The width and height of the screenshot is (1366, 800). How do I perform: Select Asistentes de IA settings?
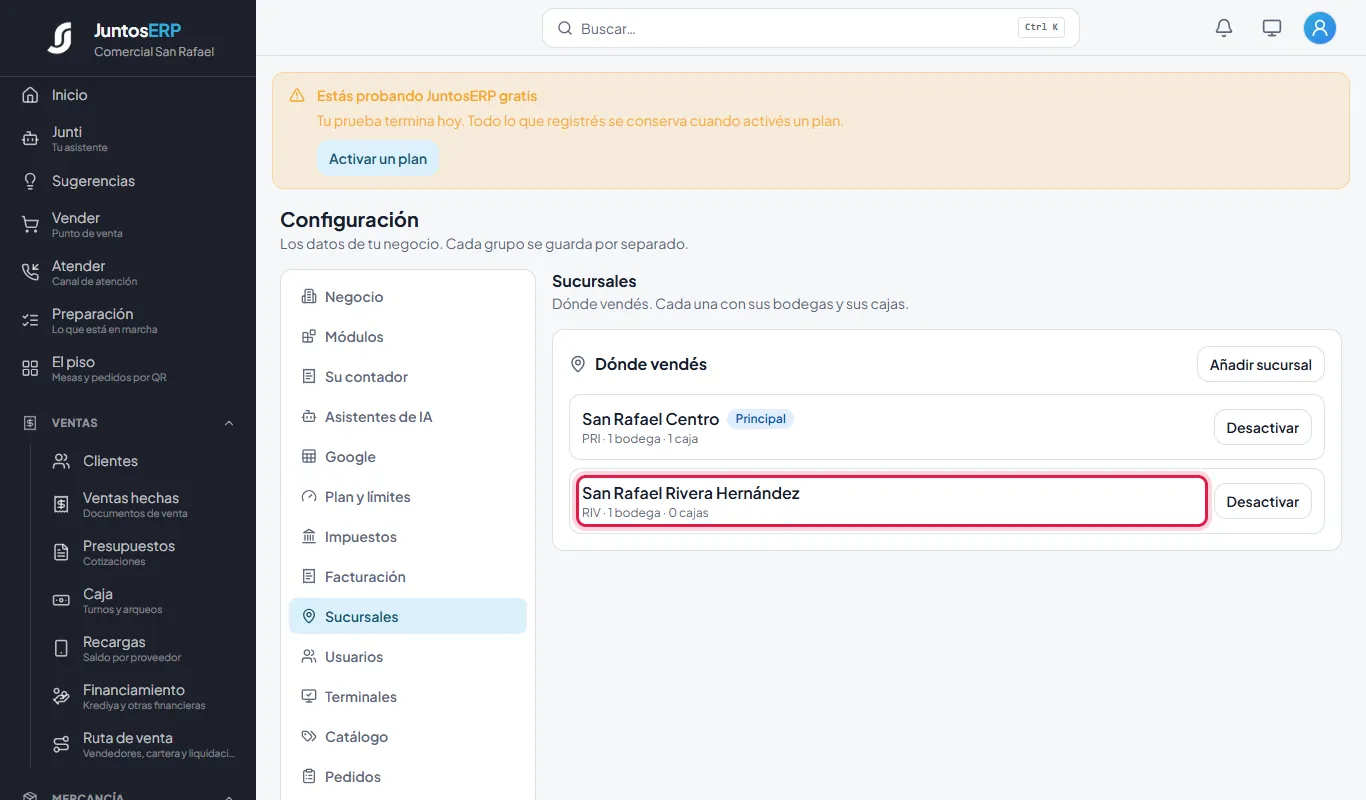(x=408, y=417)
